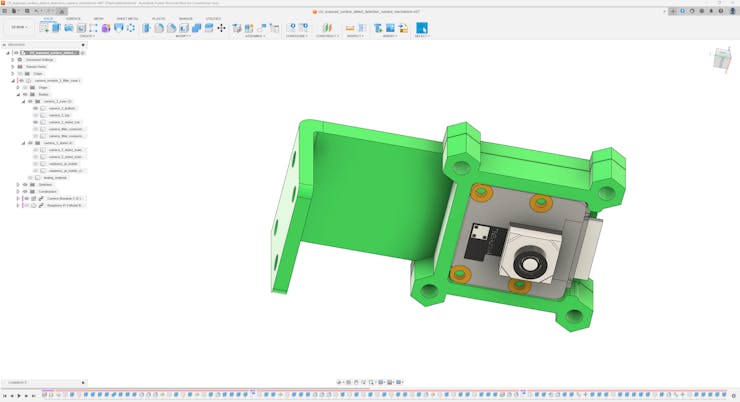740x402 pixels.
Task: Click the Select tool icon
Action: (421, 28)
